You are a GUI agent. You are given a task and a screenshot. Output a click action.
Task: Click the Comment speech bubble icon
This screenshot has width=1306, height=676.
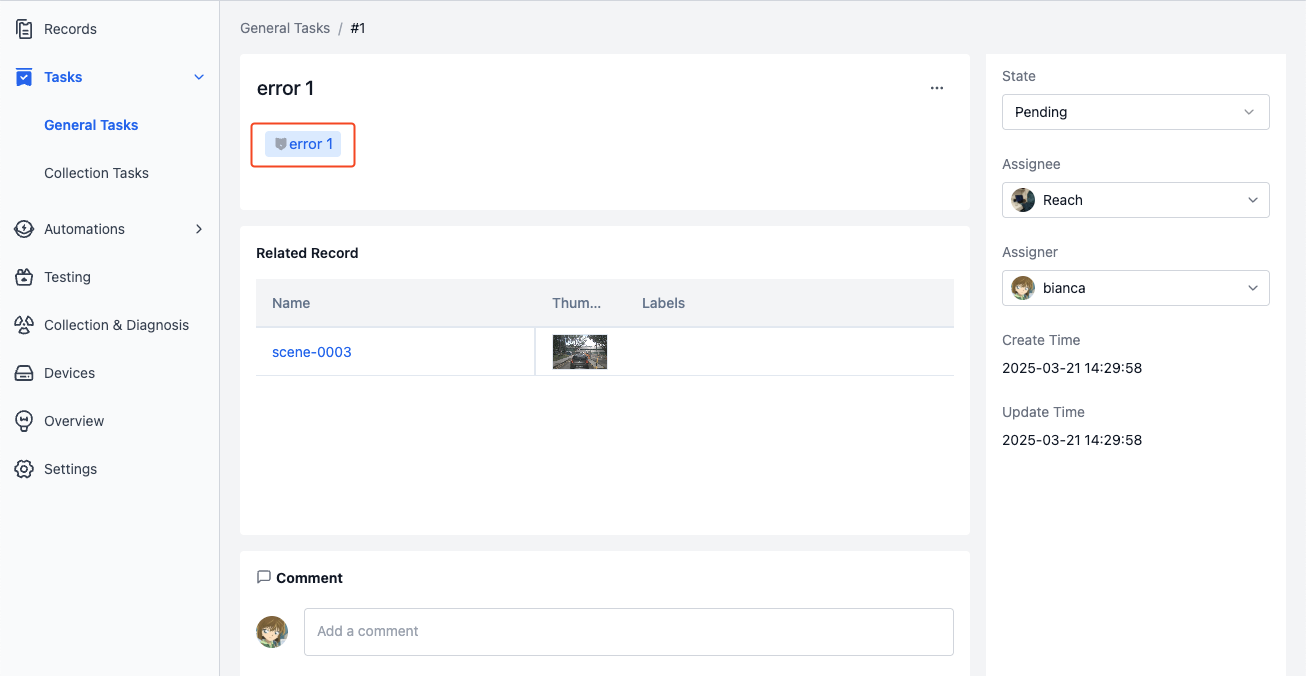[x=264, y=577]
